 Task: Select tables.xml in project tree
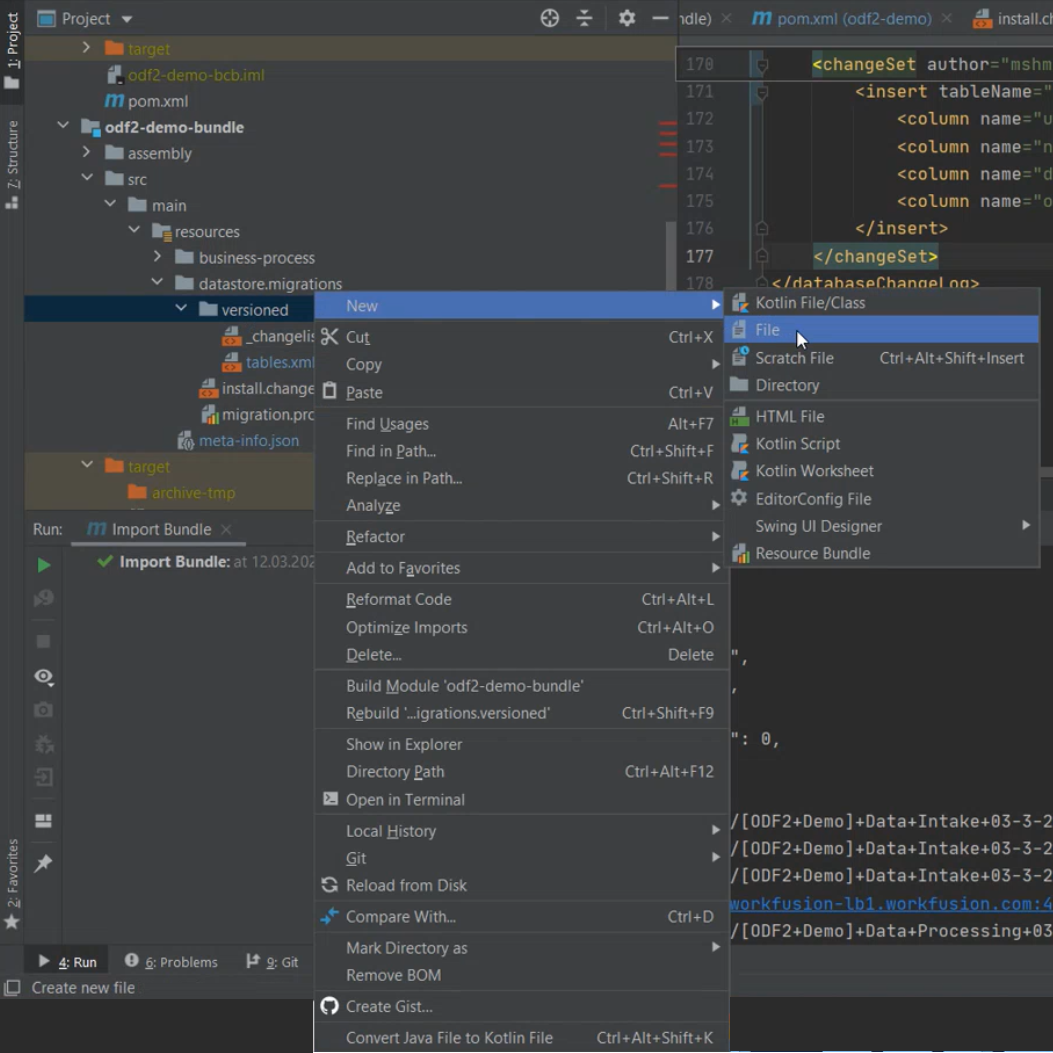pyautogui.click(x=268, y=362)
